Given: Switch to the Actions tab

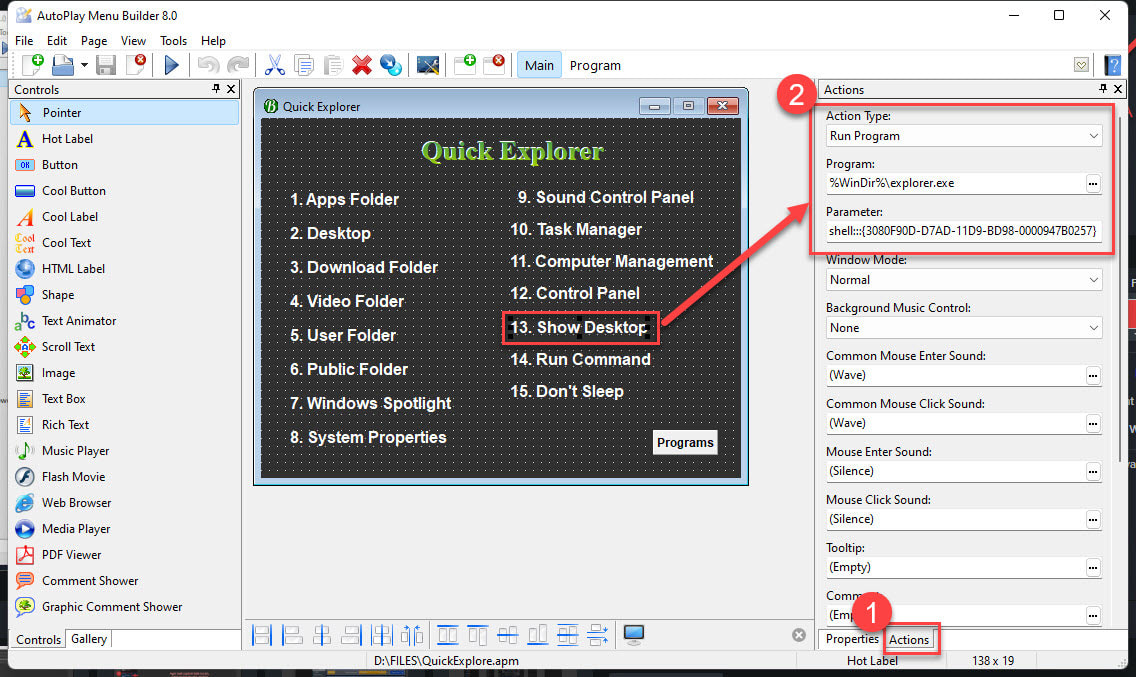Looking at the screenshot, I should pos(909,639).
